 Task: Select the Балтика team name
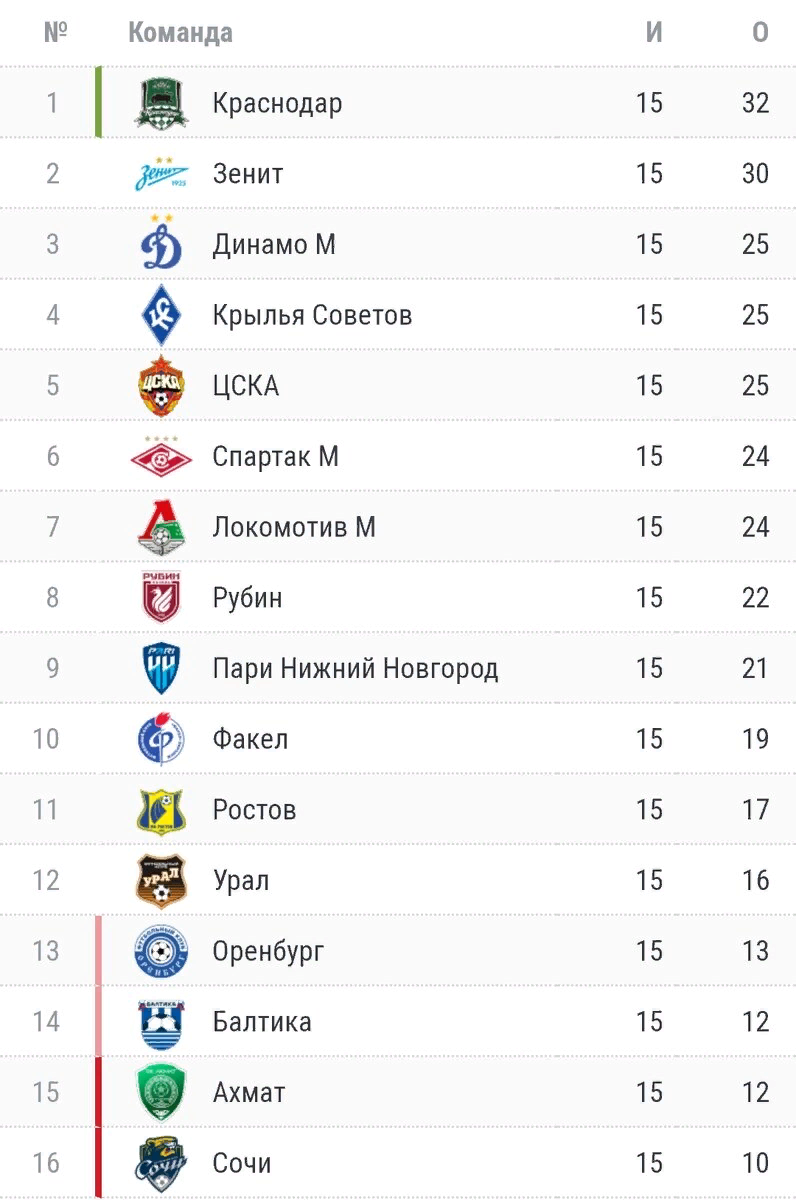(x=262, y=1022)
